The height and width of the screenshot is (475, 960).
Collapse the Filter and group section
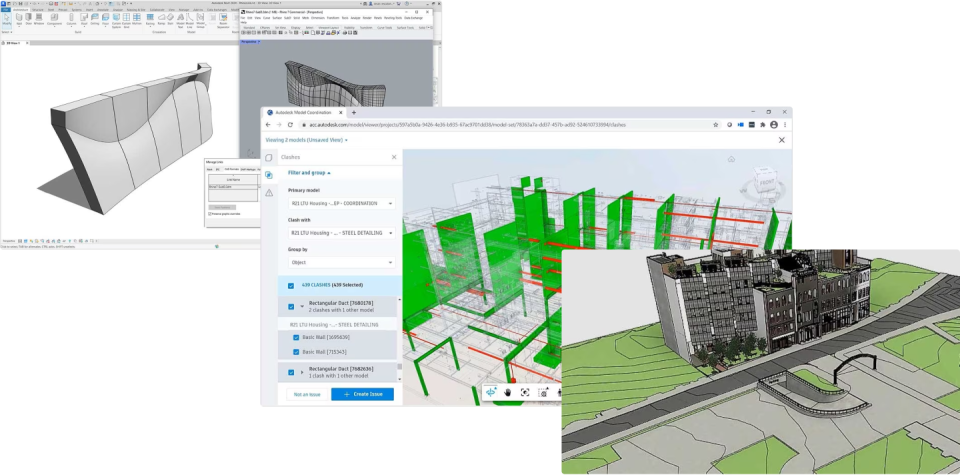click(309, 173)
